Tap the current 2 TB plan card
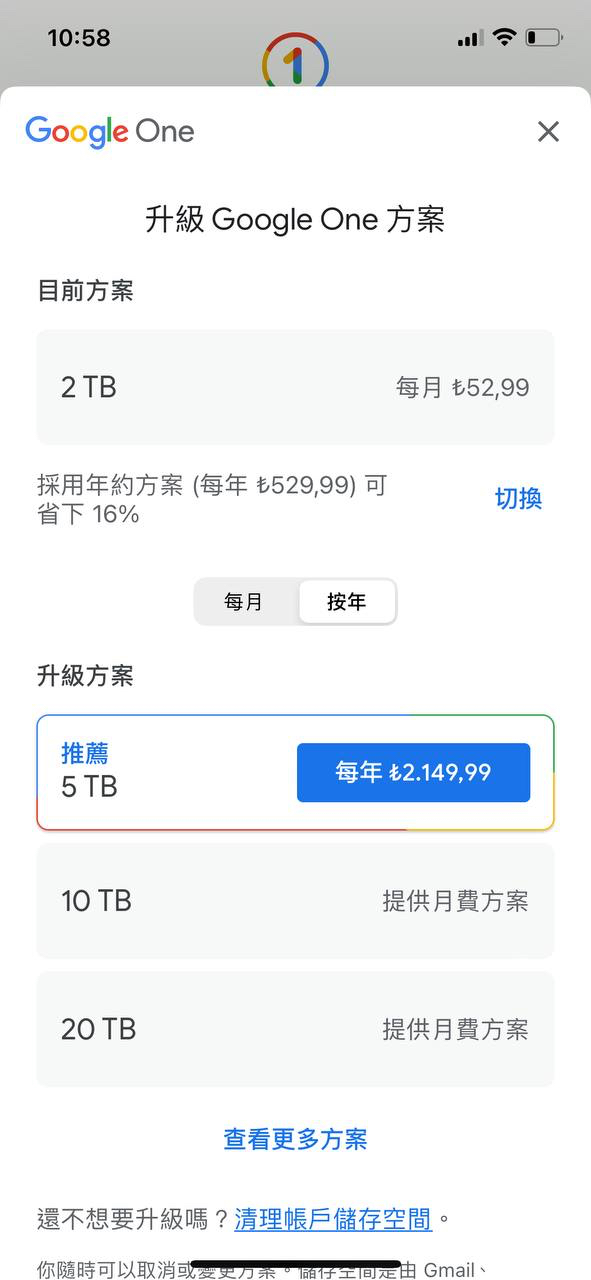The image size is (591, 1280). tap(295, 387)
